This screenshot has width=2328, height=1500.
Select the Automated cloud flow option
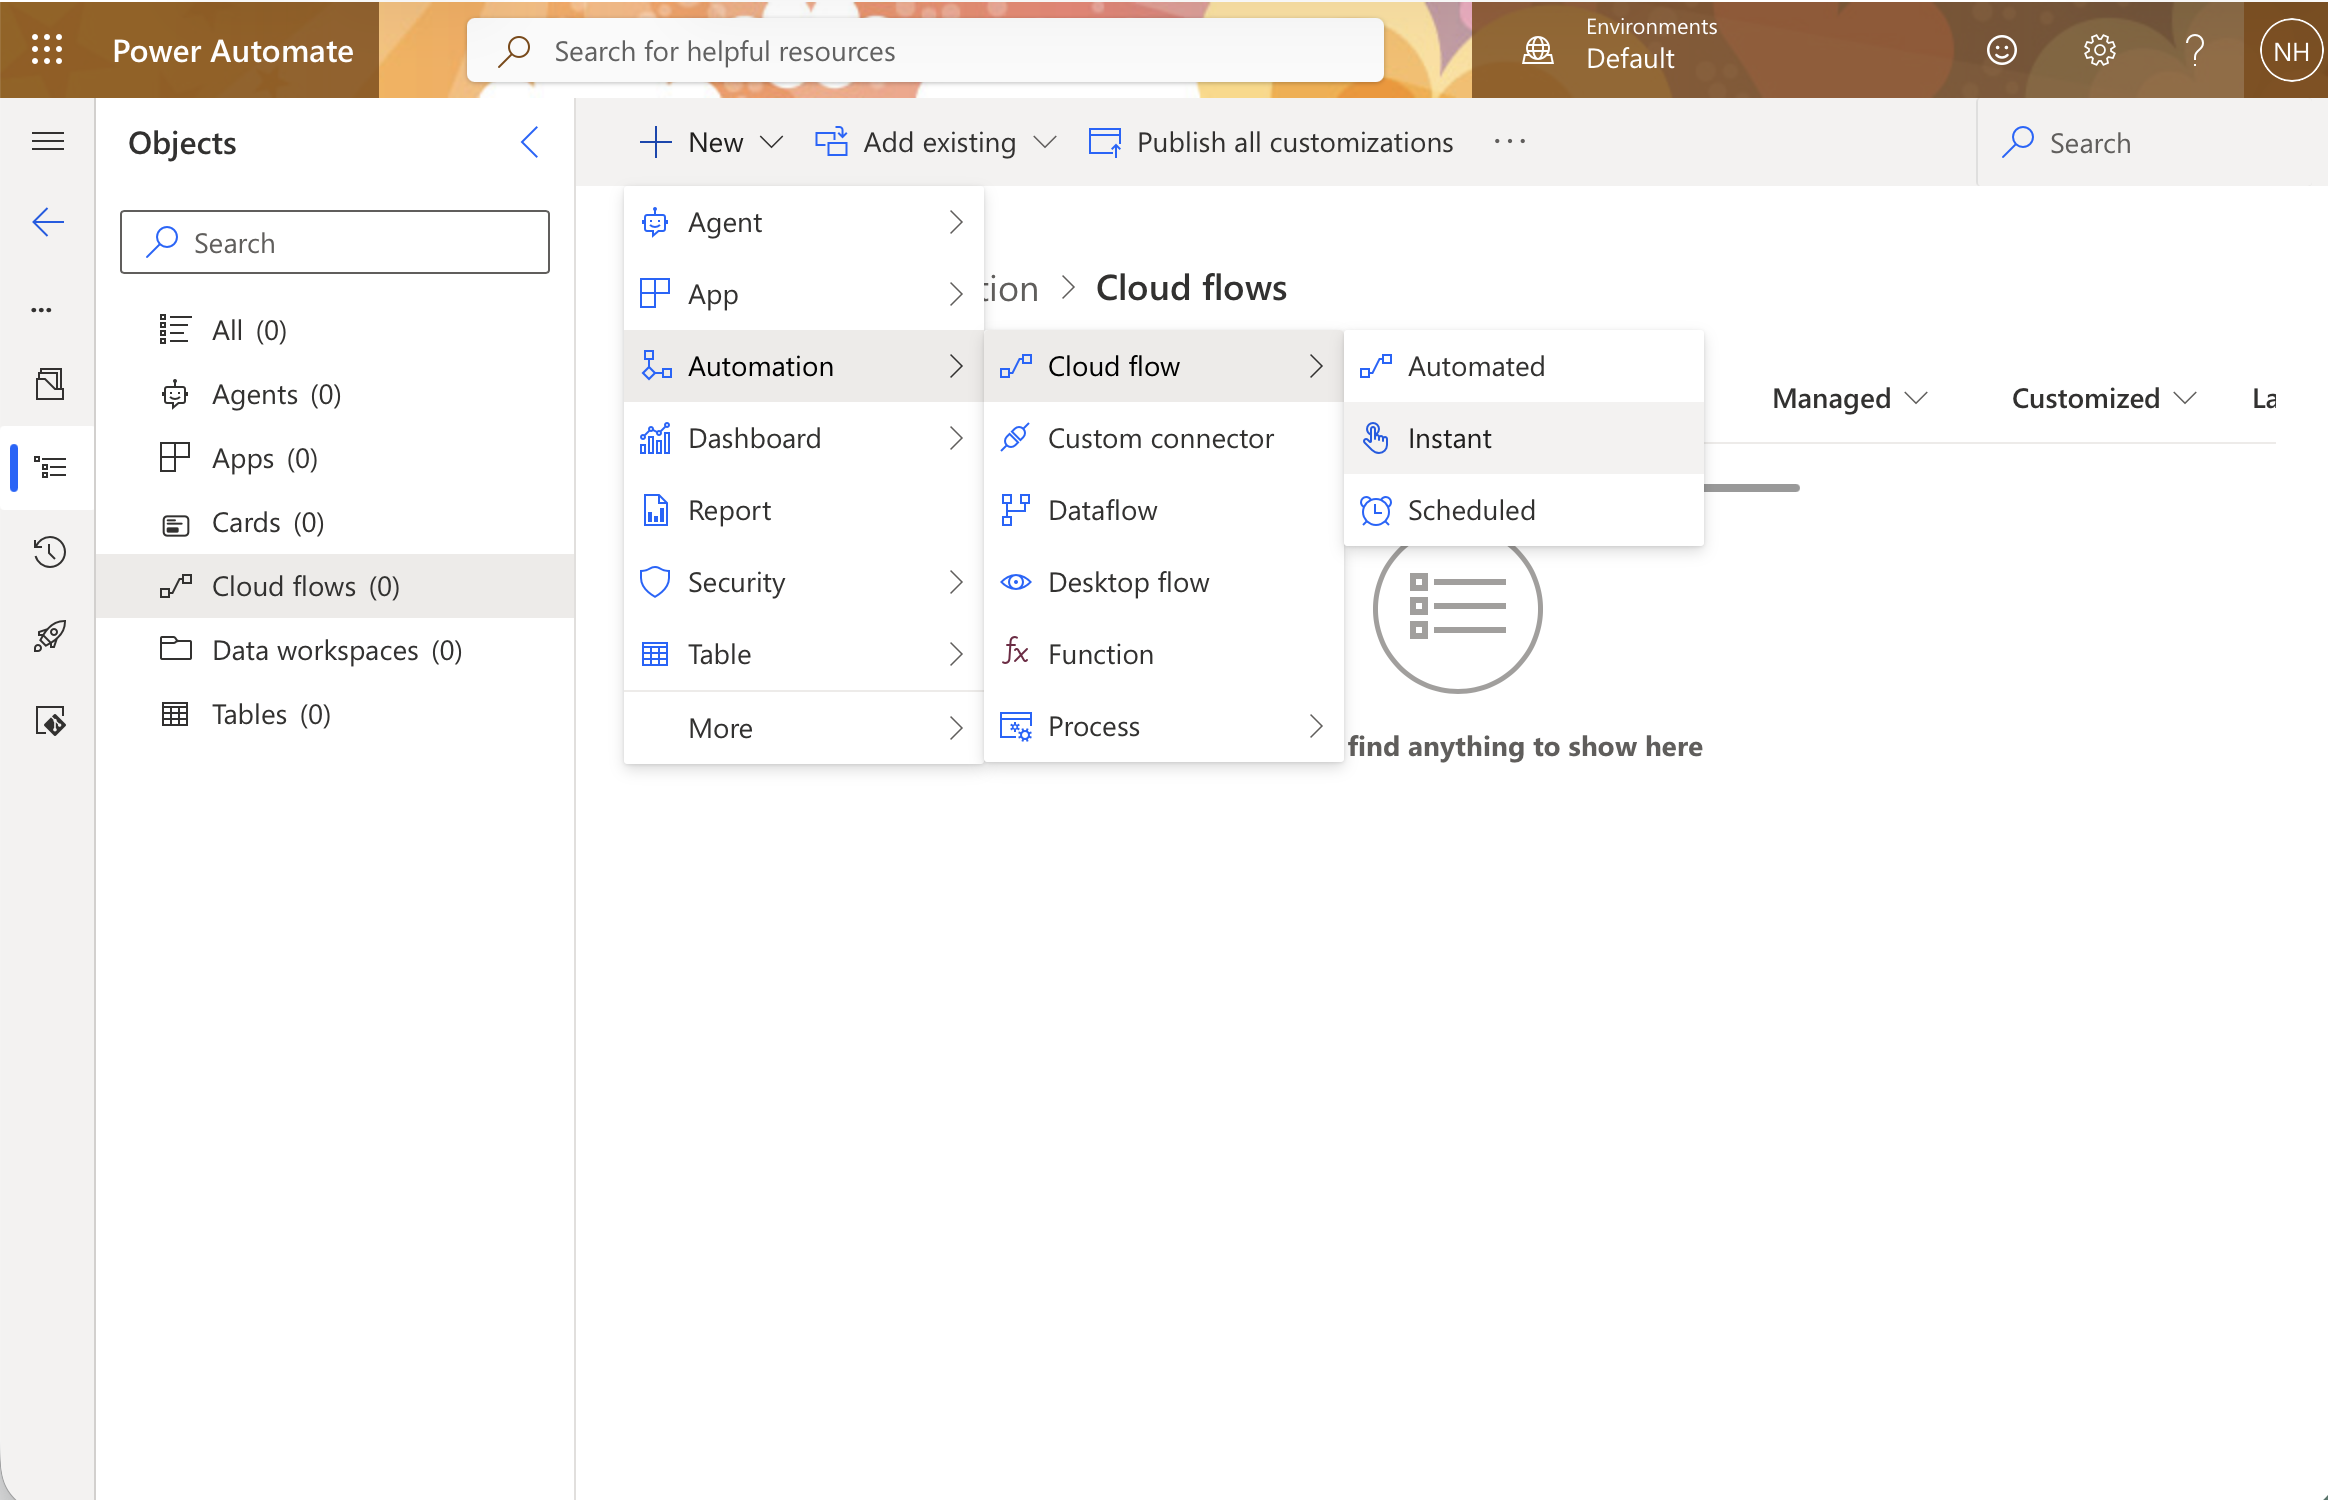click(x=1524, y=366)
